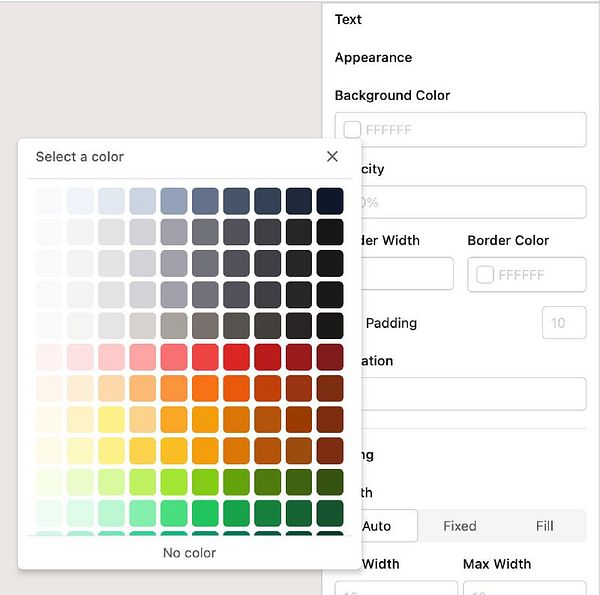Viewport: 600px width, 595px height.
Task: Choose the darkest forest green swatch
Action: click(330, 513)
